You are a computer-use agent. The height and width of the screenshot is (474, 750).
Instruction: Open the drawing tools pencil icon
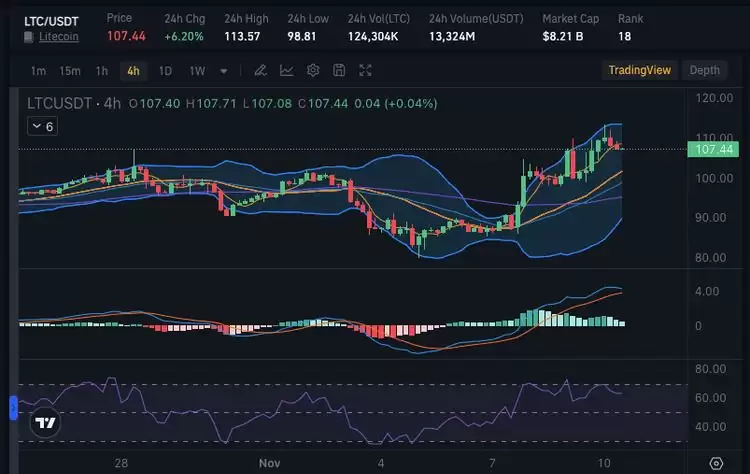[260, 71]
